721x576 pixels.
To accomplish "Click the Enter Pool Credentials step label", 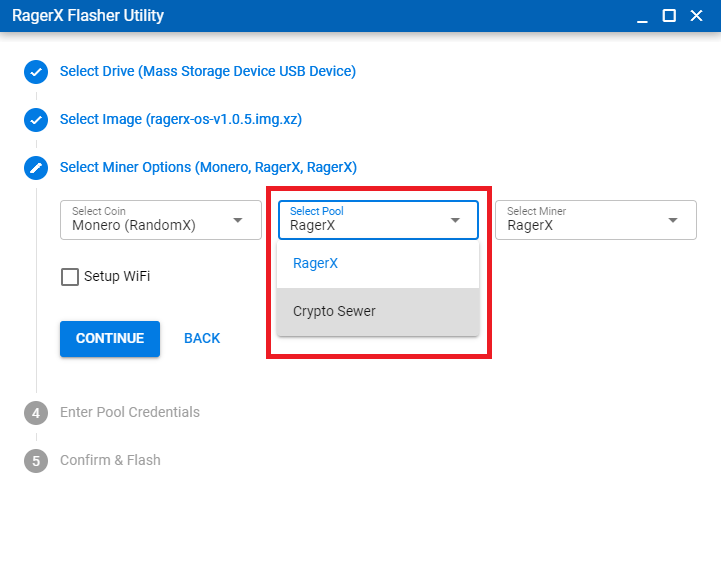I will coord(130,412).
